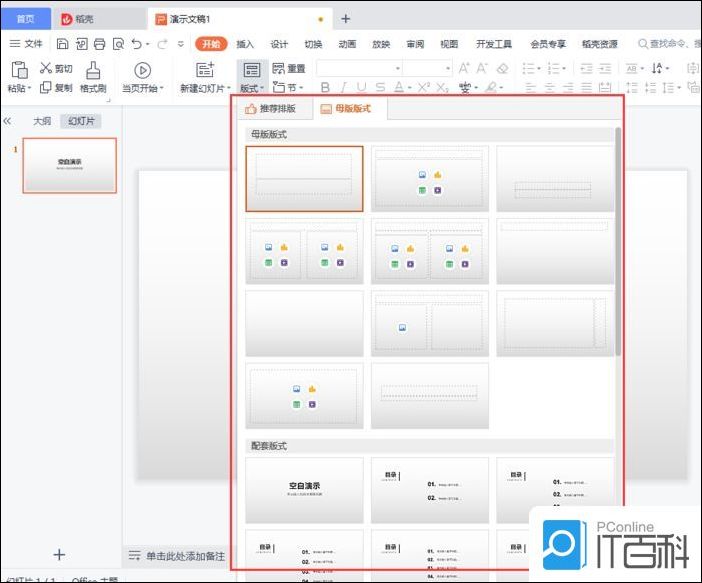Click the 重置 reset icon
Screen dimensions: 702x583
click(279, 68)
